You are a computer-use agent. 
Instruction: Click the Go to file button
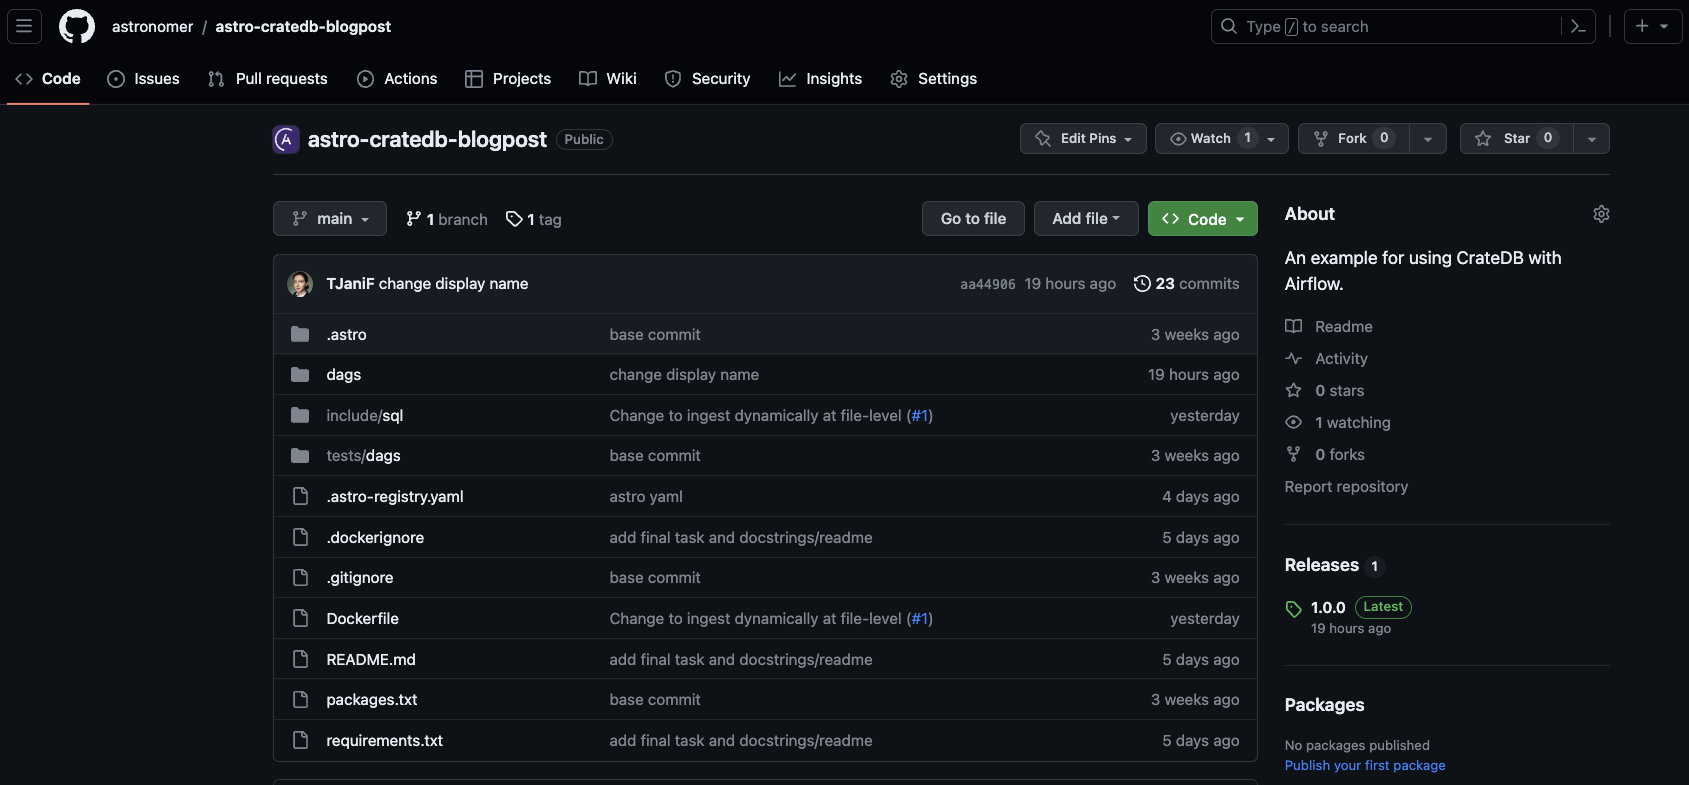coord(973,218)
